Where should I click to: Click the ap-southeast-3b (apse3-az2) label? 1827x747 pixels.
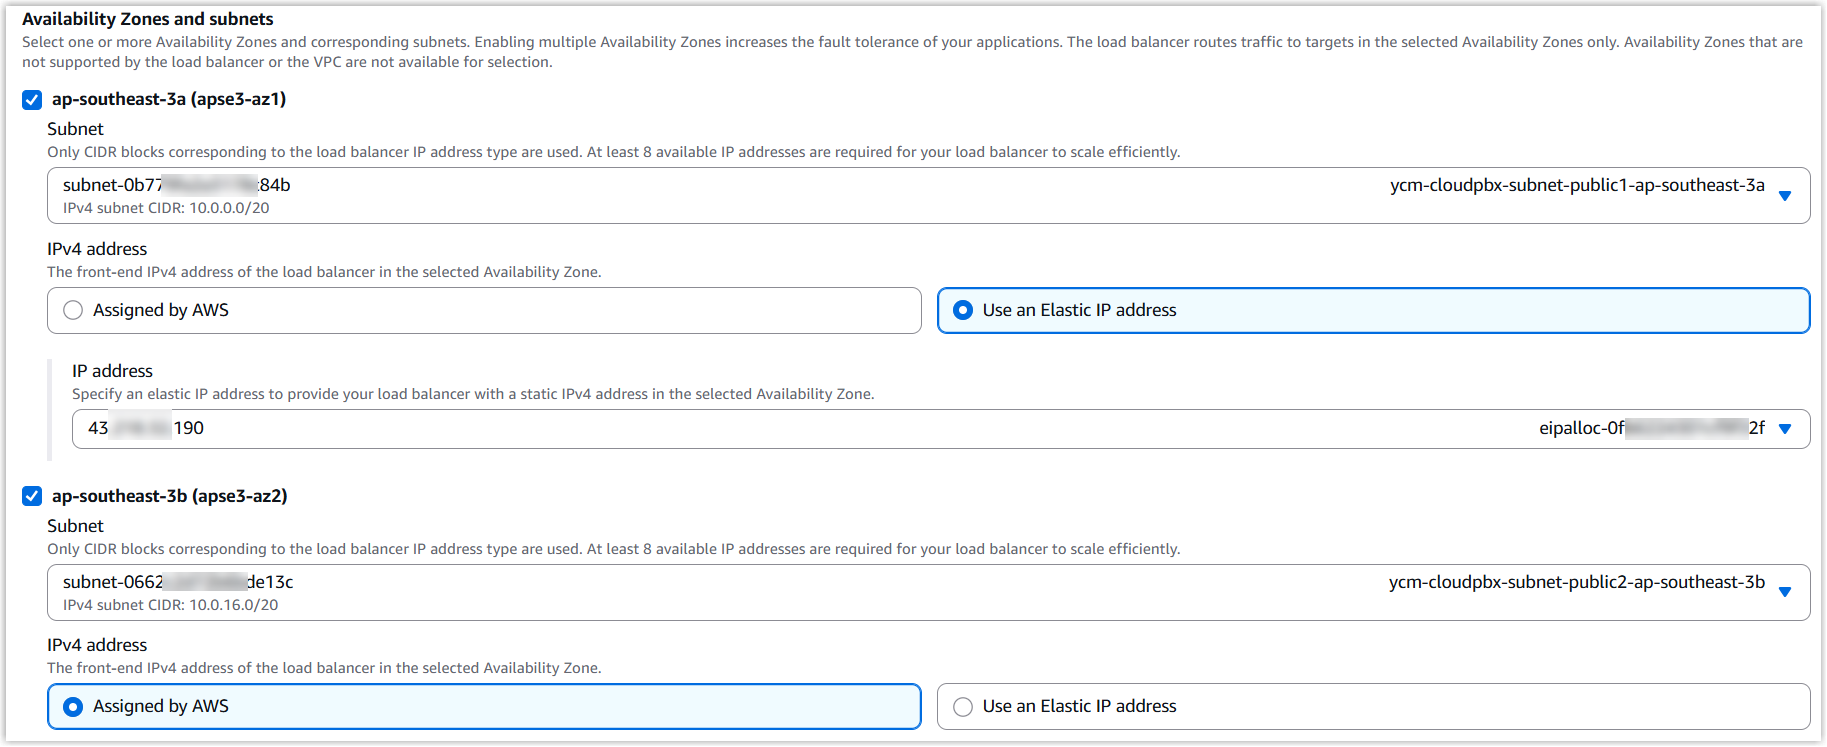[x=170, y=497]
